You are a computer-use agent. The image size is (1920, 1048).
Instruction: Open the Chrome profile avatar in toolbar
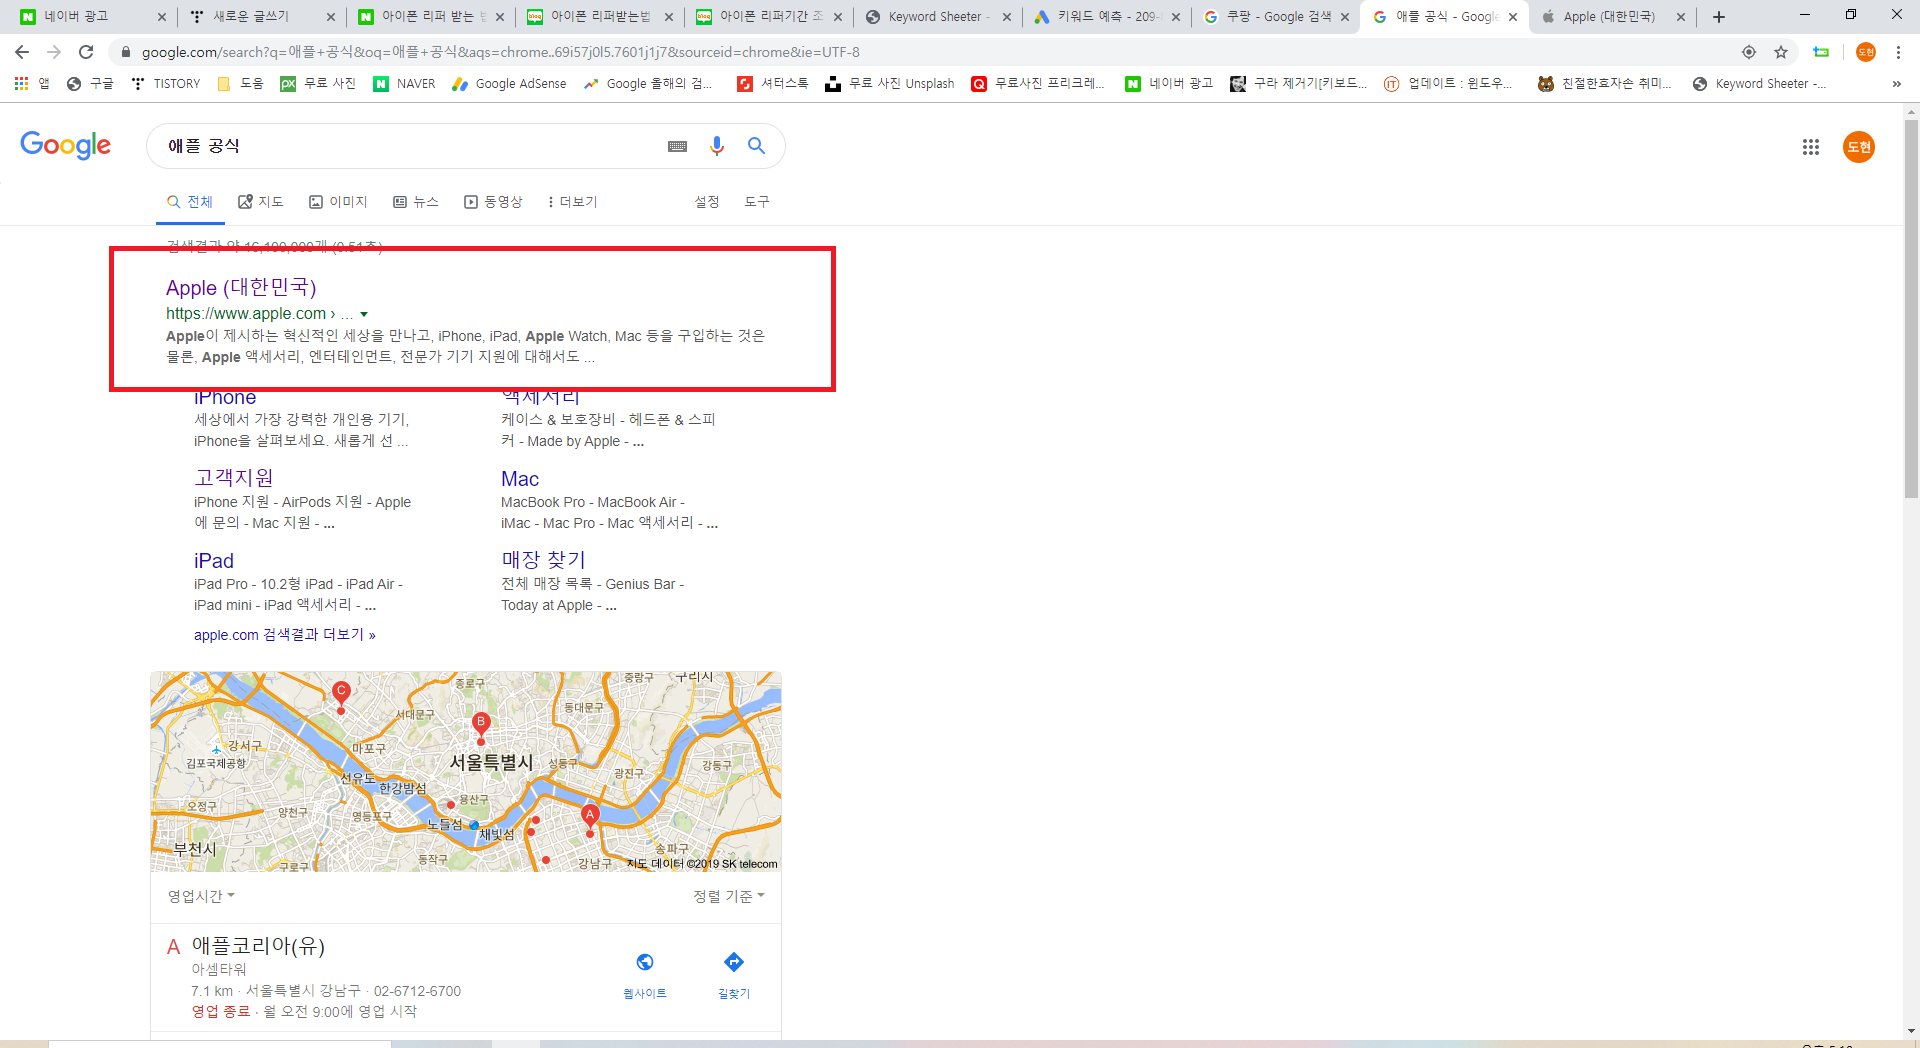point(1866,52)
